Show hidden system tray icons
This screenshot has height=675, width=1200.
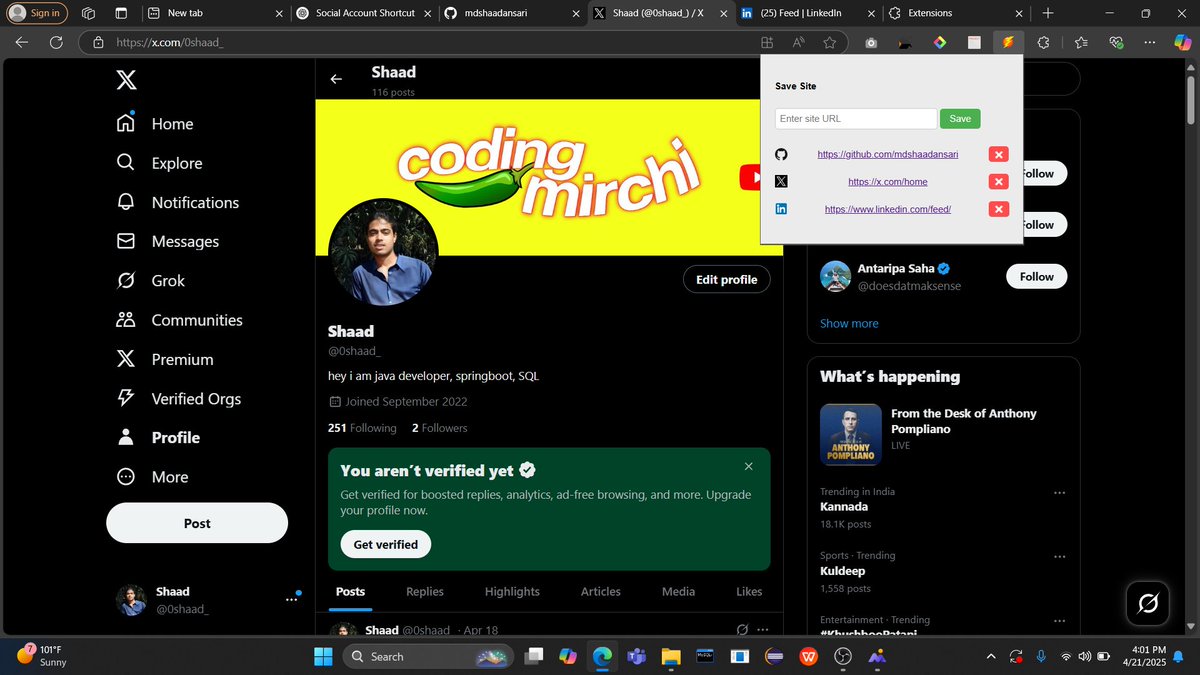(990, 656)
